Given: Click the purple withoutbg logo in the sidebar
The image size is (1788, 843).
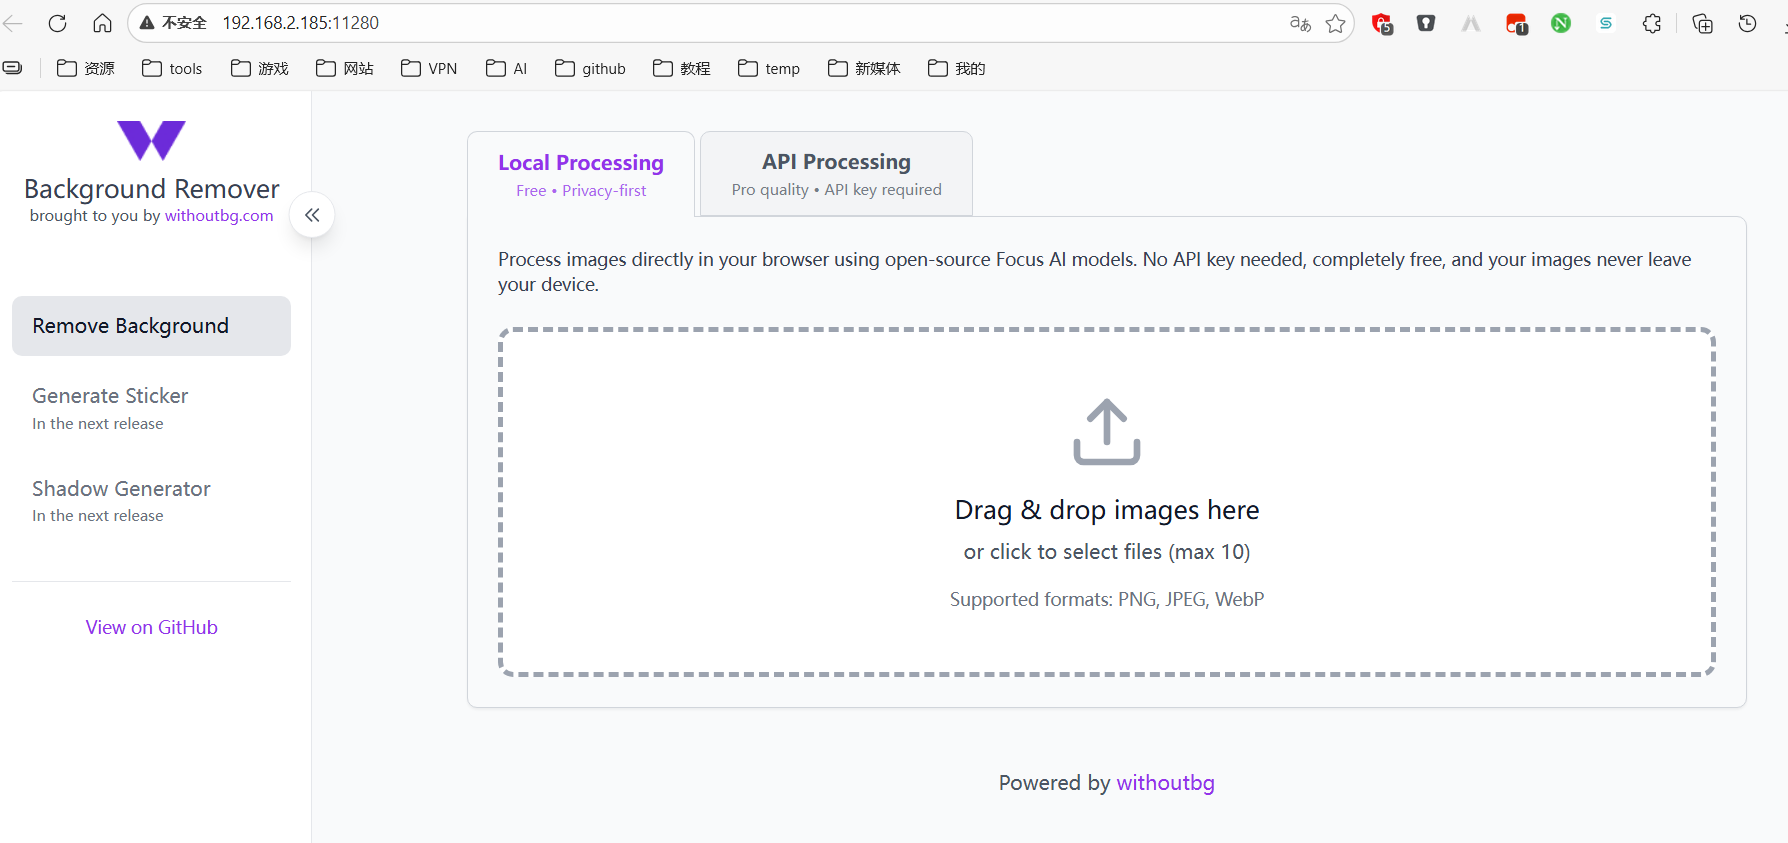Looking at the screenshot, I should (151, 140).
